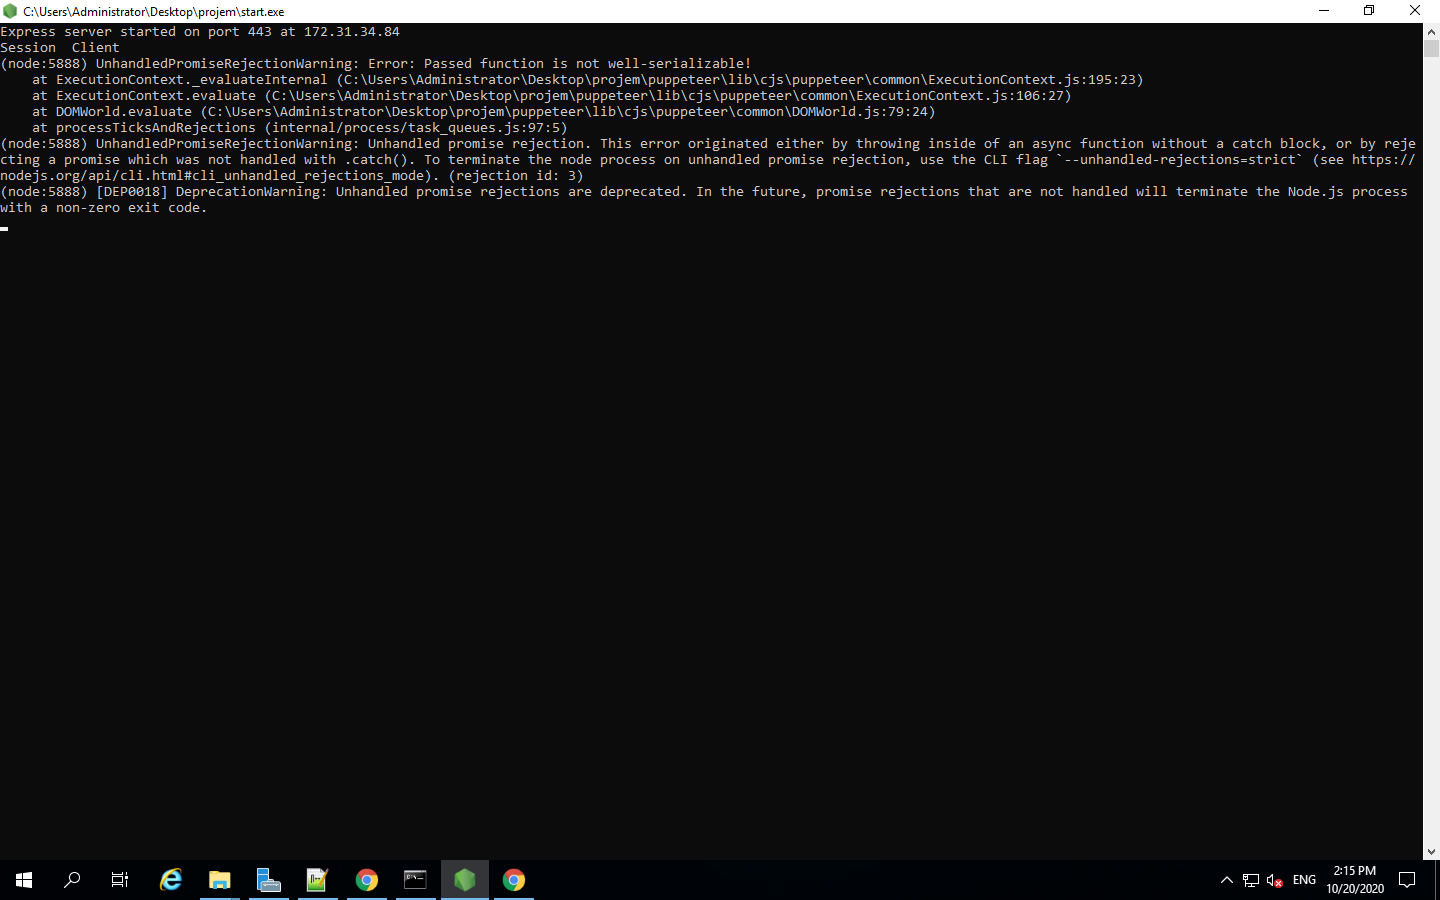Switch to Notepad++ taskbar icon
1440x900 pixels.
pyautogui.click(x=318, y=880)
